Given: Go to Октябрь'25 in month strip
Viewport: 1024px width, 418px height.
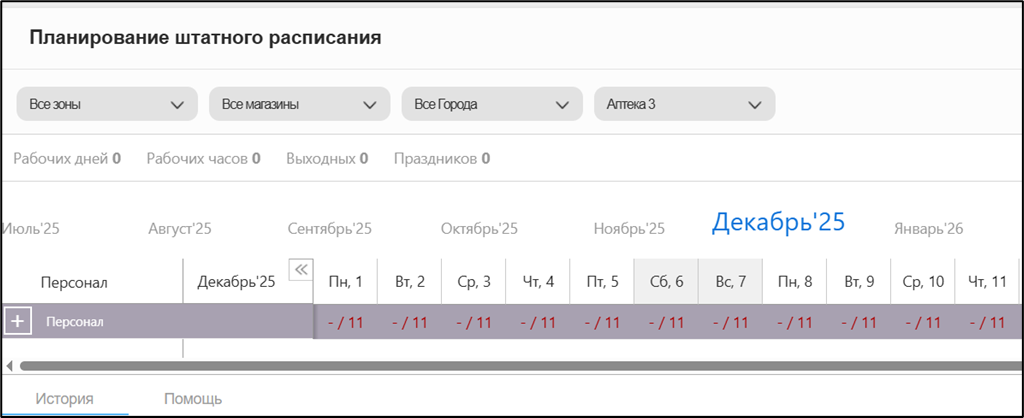Looking at the screenshot, I should pos(479,229).
